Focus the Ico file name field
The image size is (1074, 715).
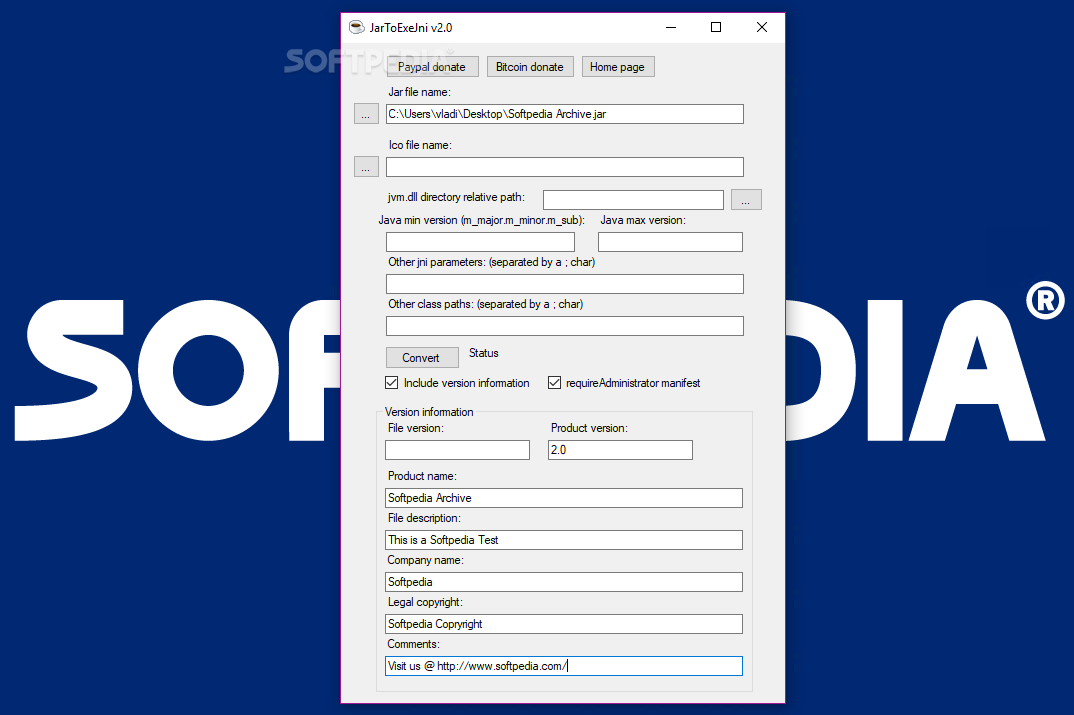click(x=564, y=166)
